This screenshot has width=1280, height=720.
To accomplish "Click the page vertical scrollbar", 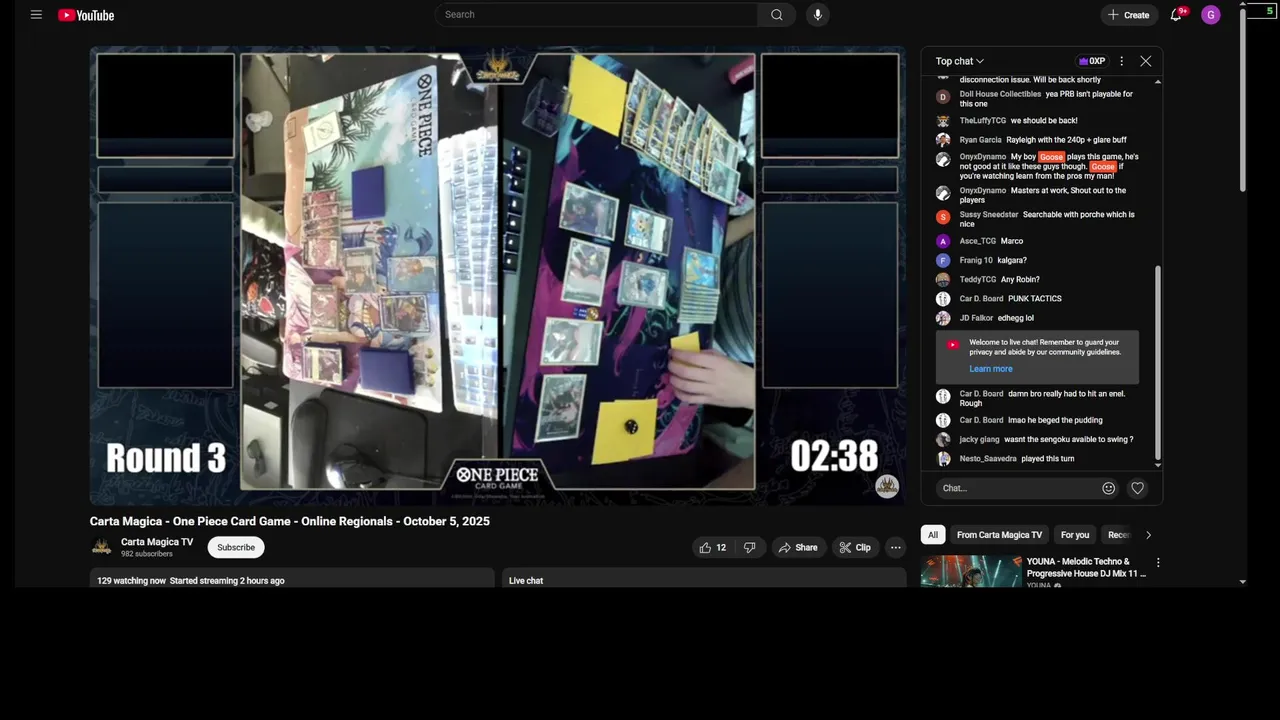I will tap(1243, 100).
